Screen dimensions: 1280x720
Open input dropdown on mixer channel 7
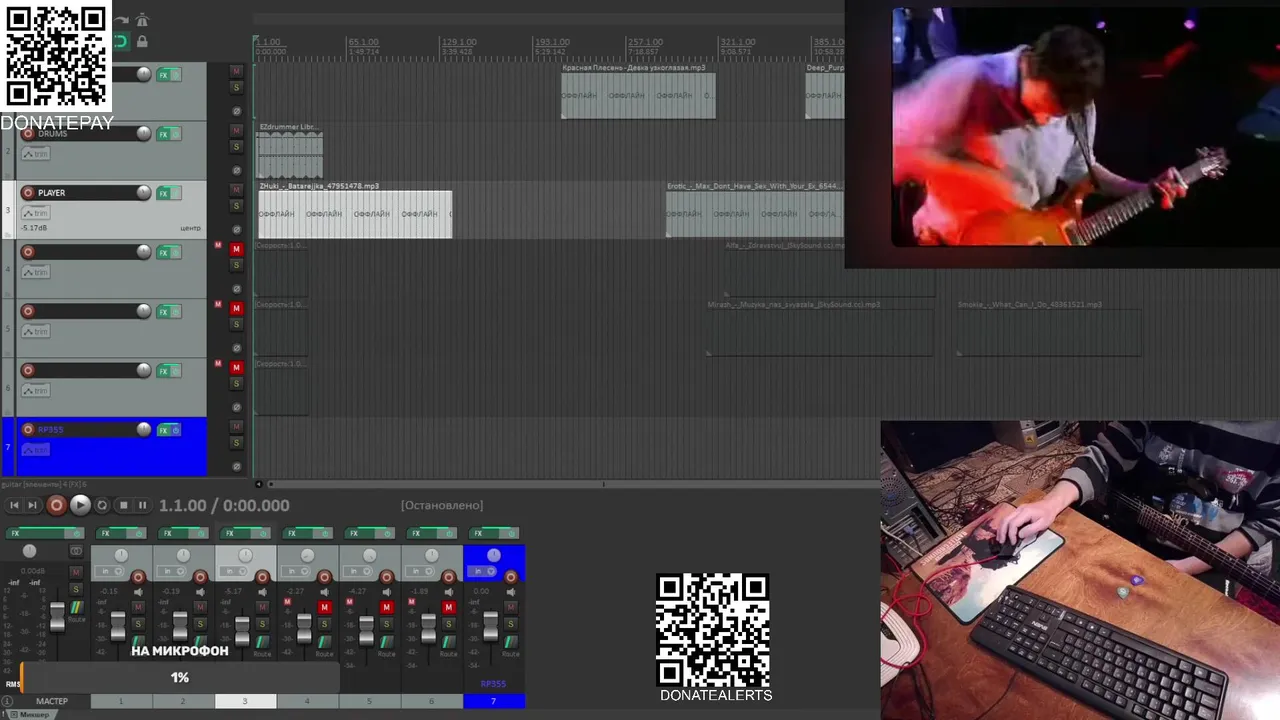click(x=480, y=571)
